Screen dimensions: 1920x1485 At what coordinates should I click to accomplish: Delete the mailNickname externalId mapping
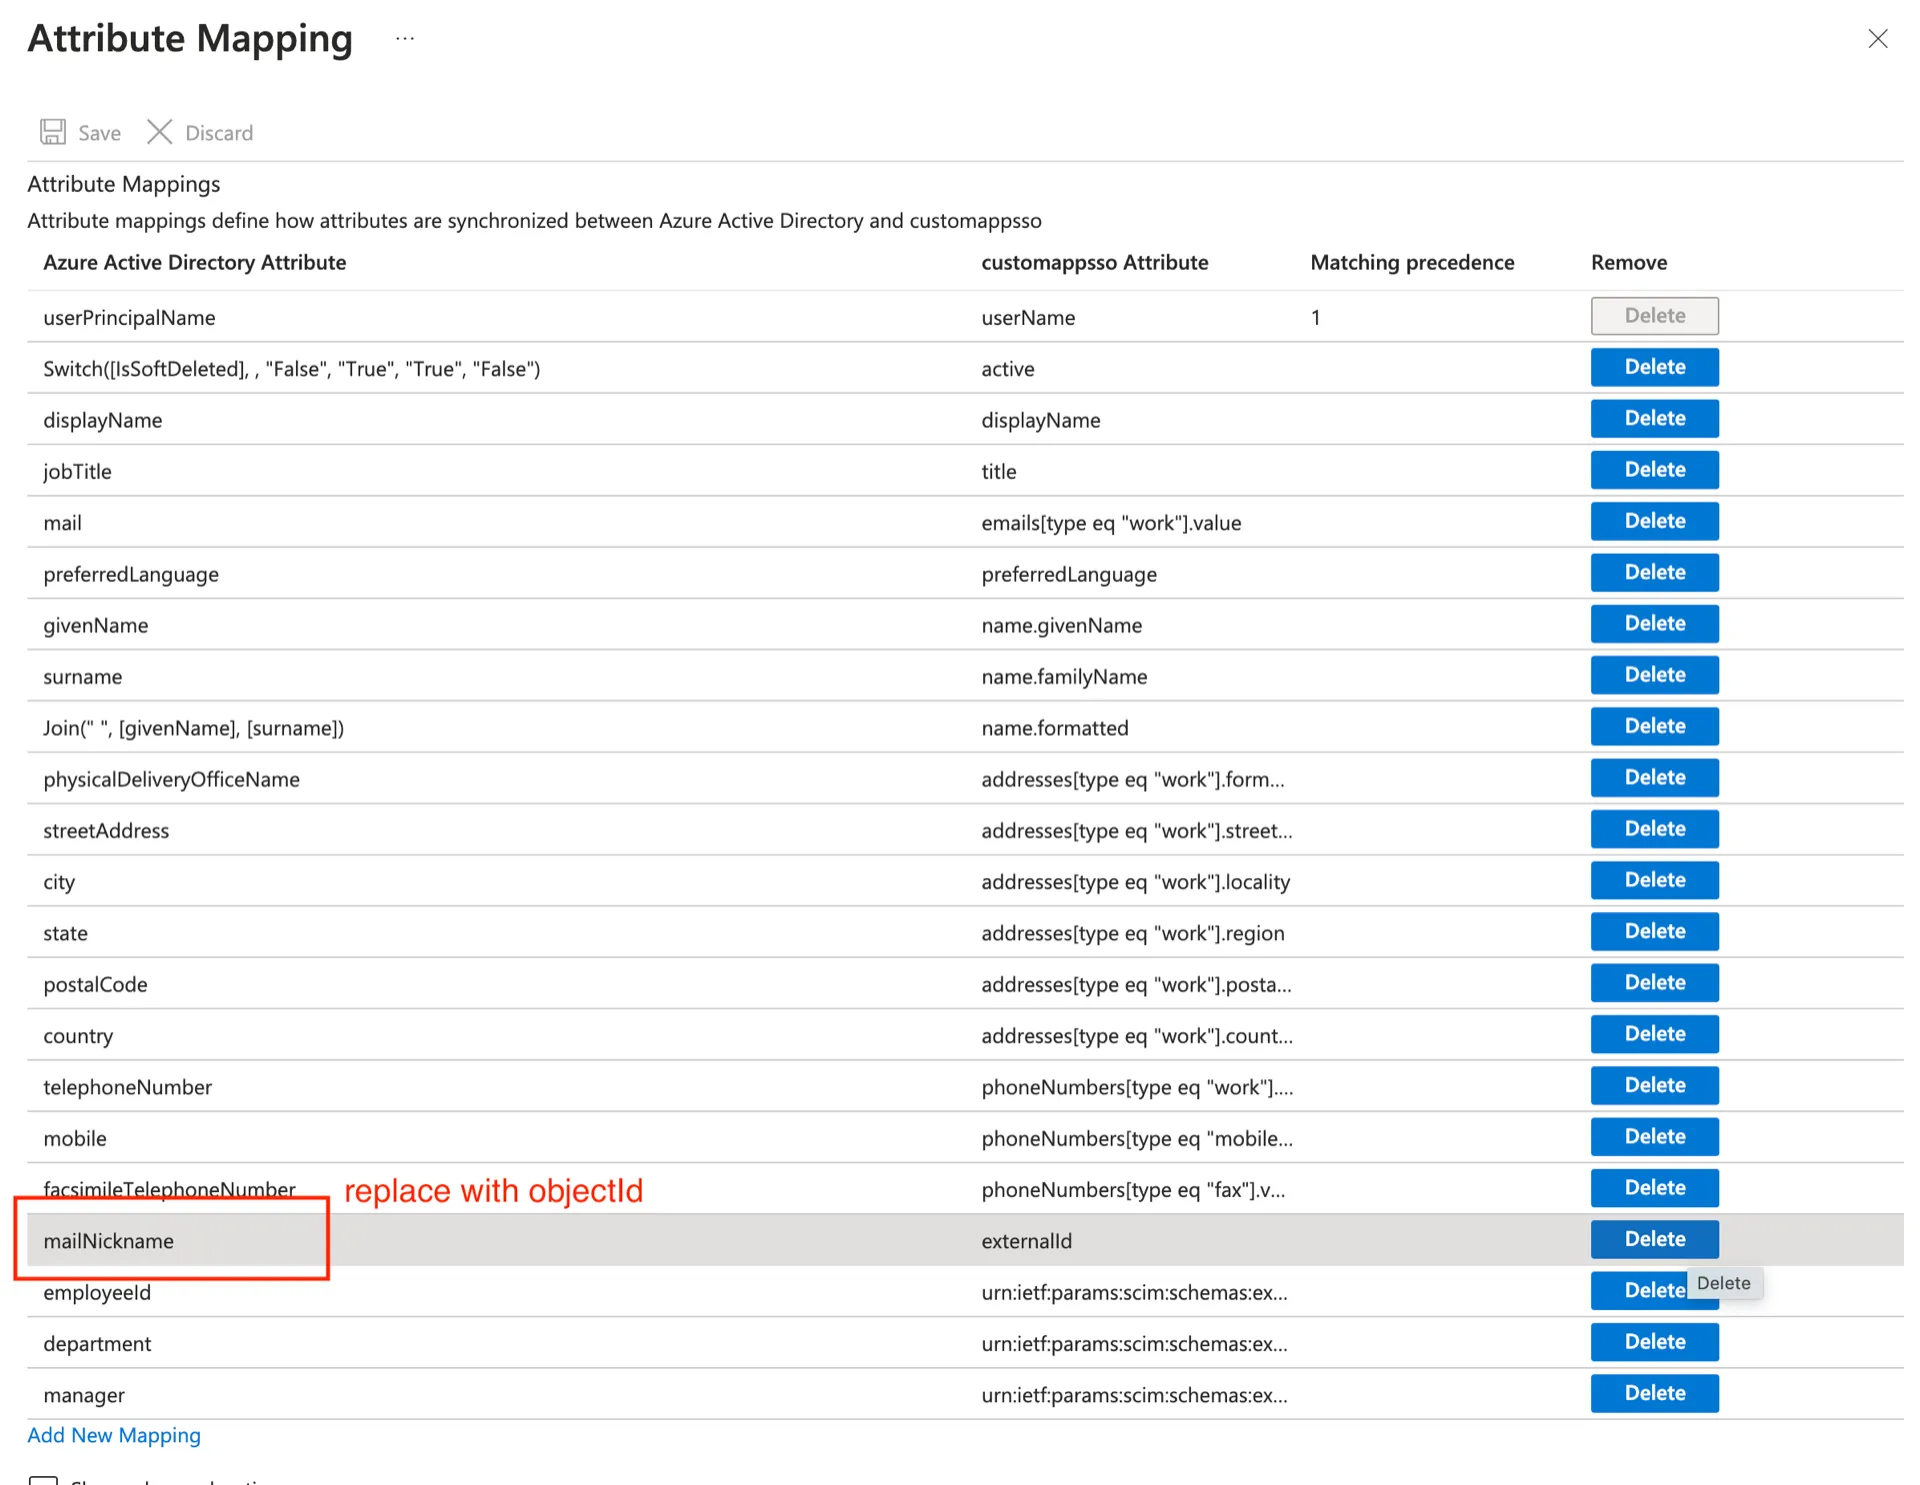click(x=1654, y=1239)
